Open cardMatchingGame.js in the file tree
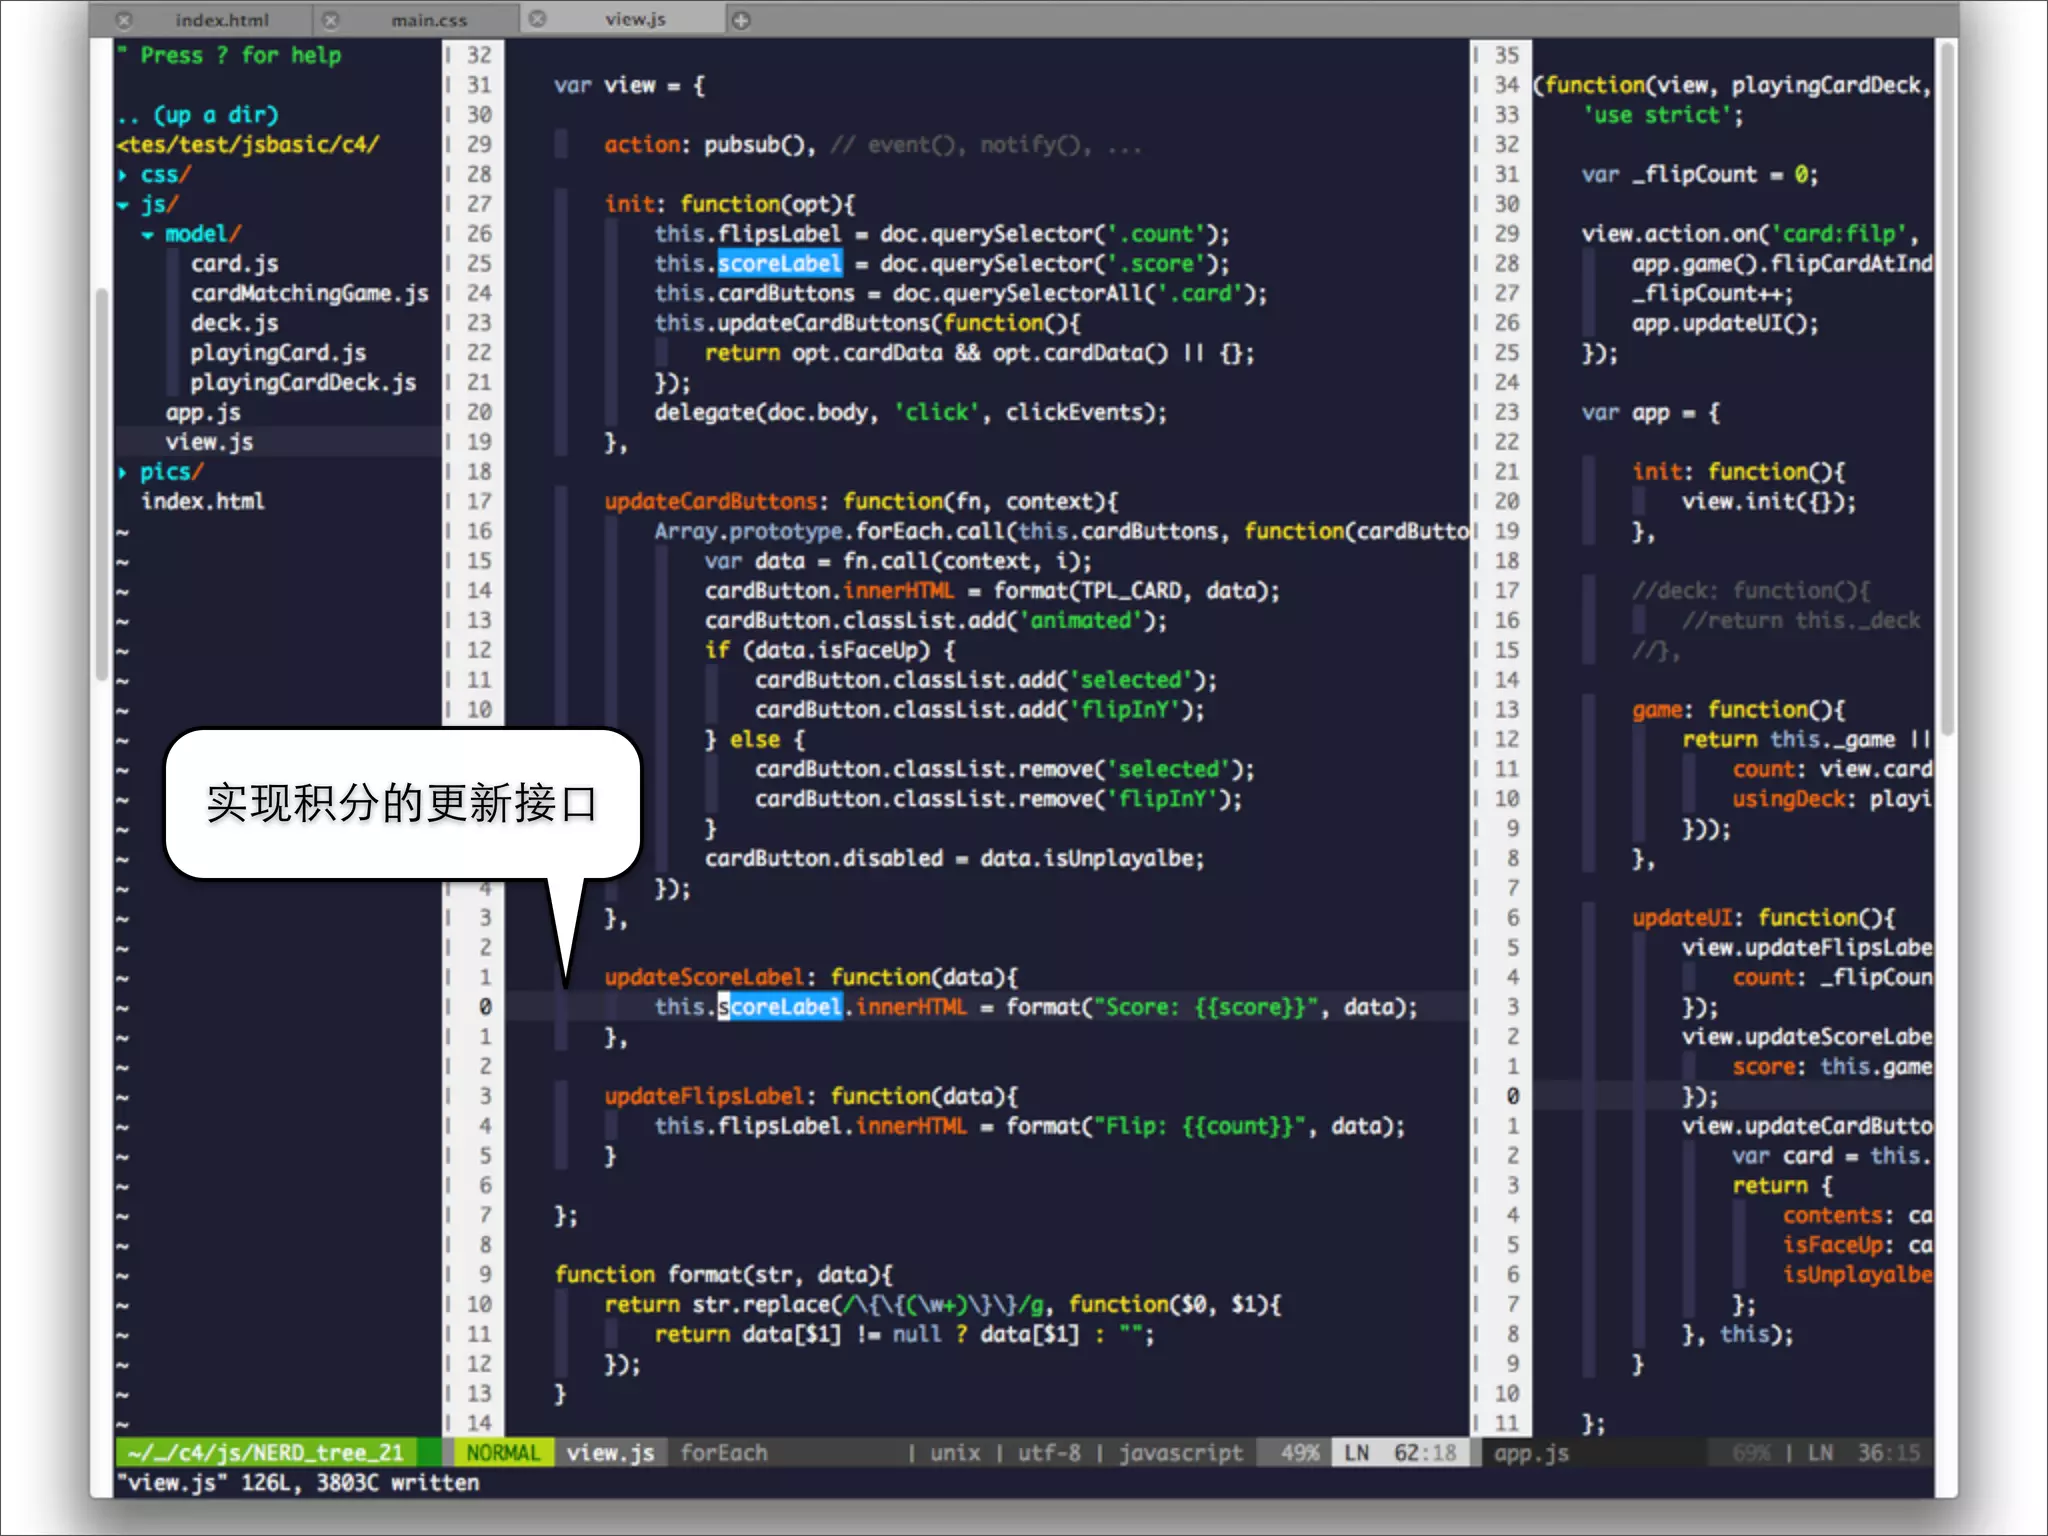This screenshot has width=2048, height=1536. pyautogui.click(x=309, y=293)
